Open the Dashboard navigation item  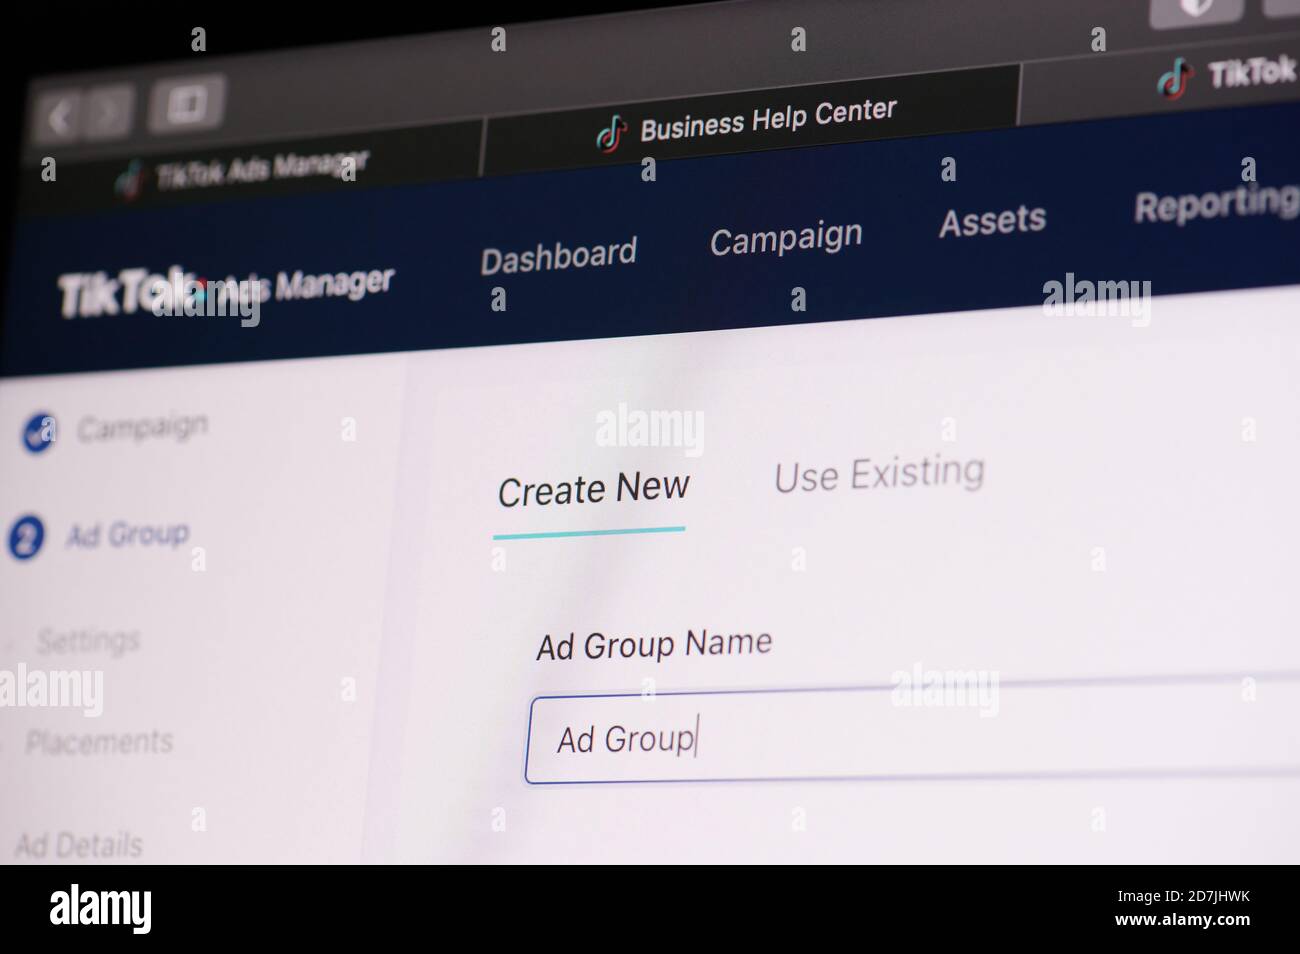(558, 256)
